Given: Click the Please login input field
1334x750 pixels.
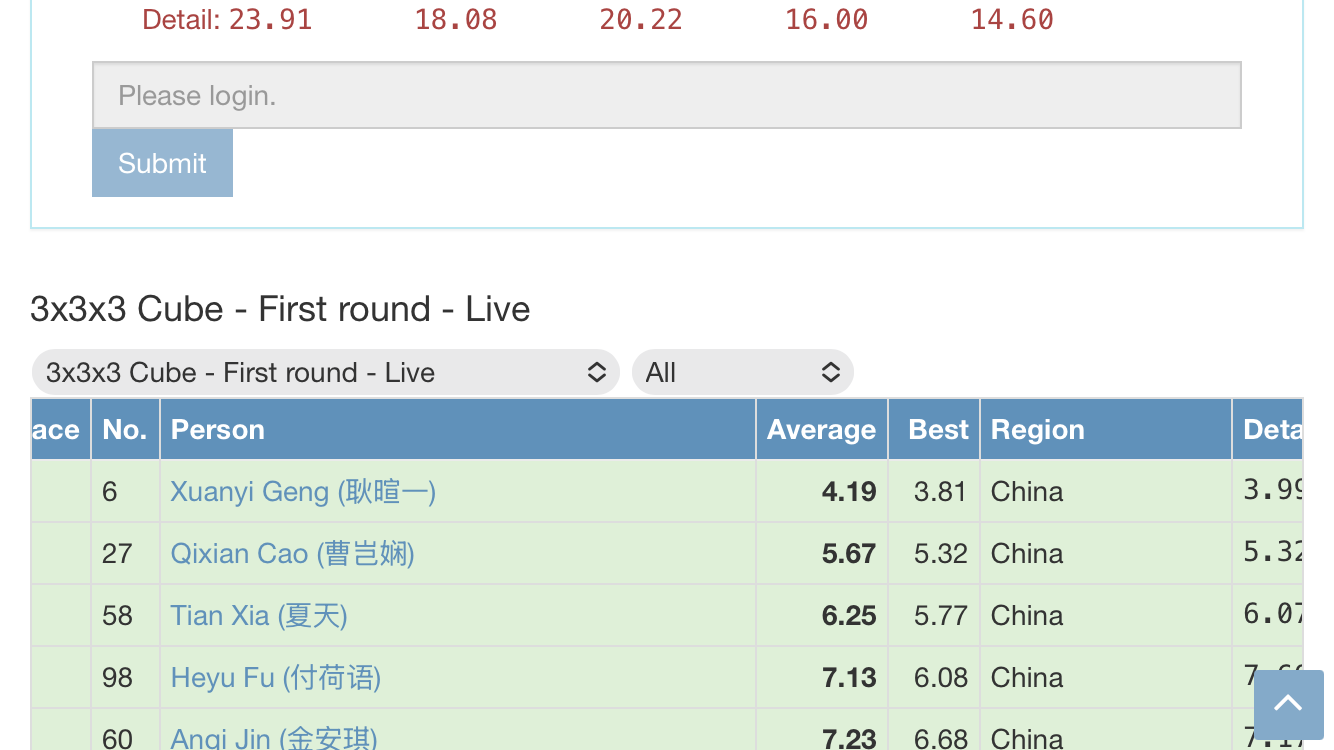Looking at the screenshot, I should pyautogui.click(x=667, y=95).
